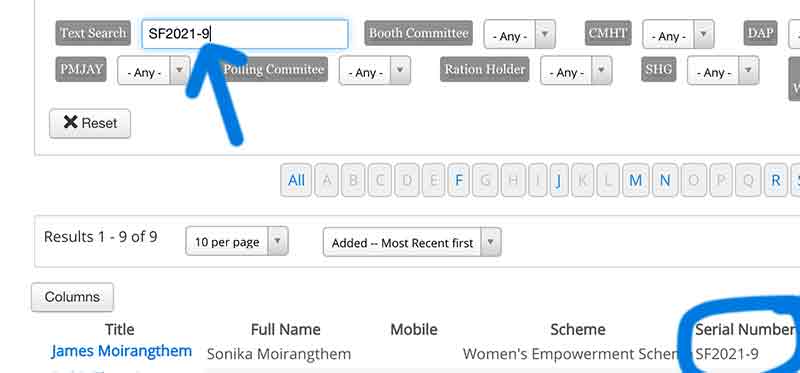The height and width of the screenshot is (373, 800).
Task: Open the Booth Committee dropdown
Action: pyautogui.click(x=519, y=35)
